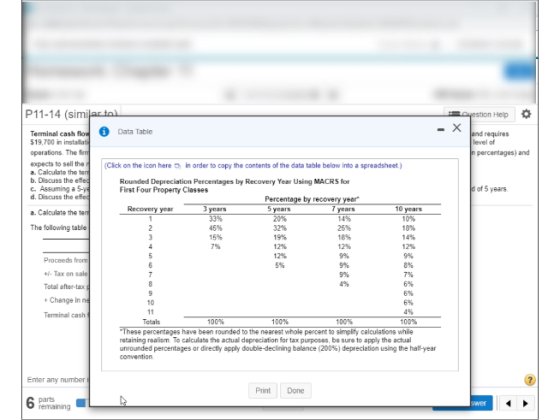Click the 'Recovery year' column header
Image resolution: width=560 pixels, height=420 pixels.
coord(150,209)
